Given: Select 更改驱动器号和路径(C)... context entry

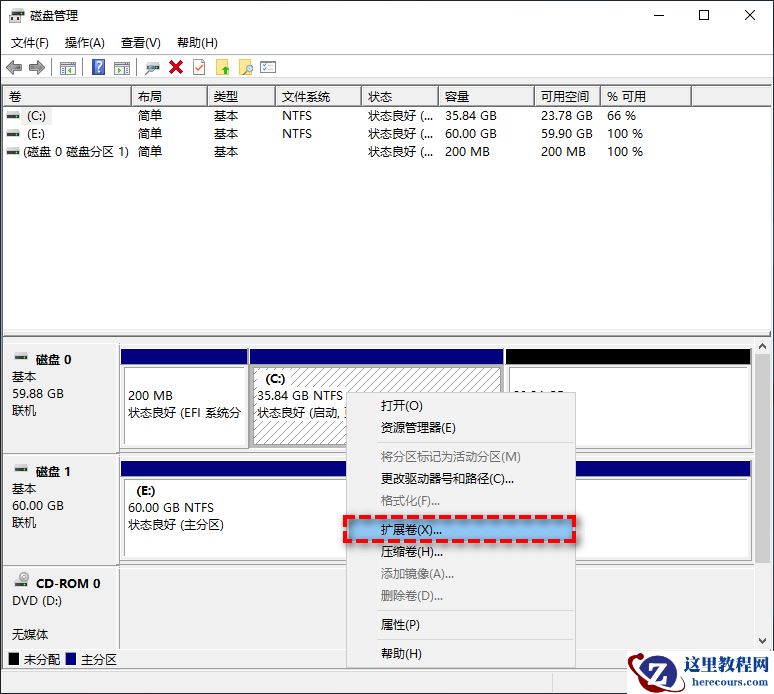Looking at the screenshot, I should point(461,479).
